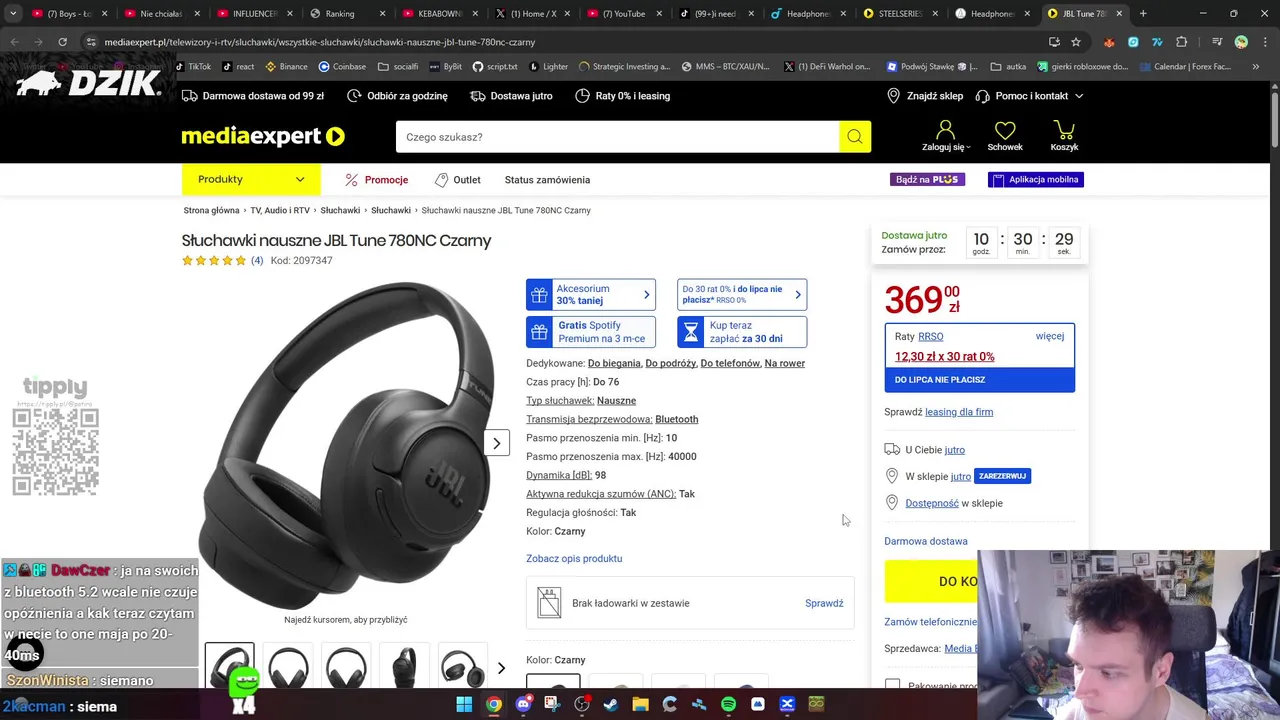Click the ZAREZERWUJ button
This screenshot has width=1280, height=720.
click(x=1003, y=476)
